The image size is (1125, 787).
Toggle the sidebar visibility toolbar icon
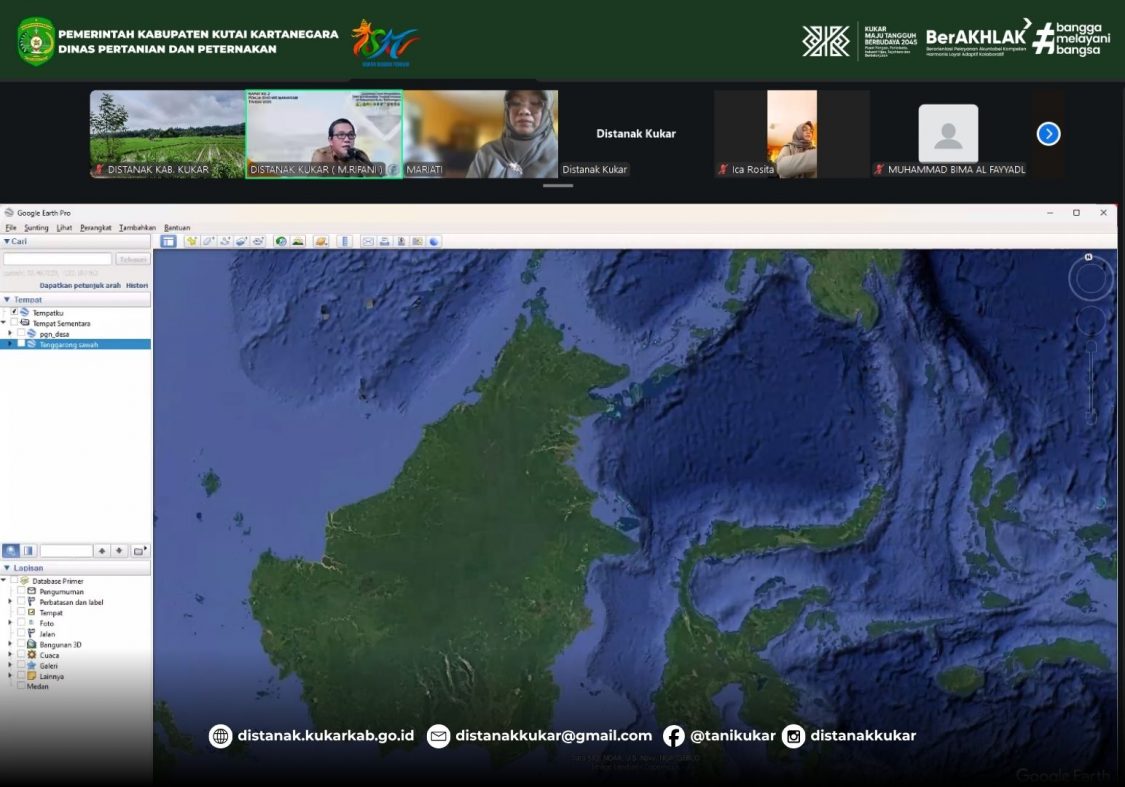point(168,241)
